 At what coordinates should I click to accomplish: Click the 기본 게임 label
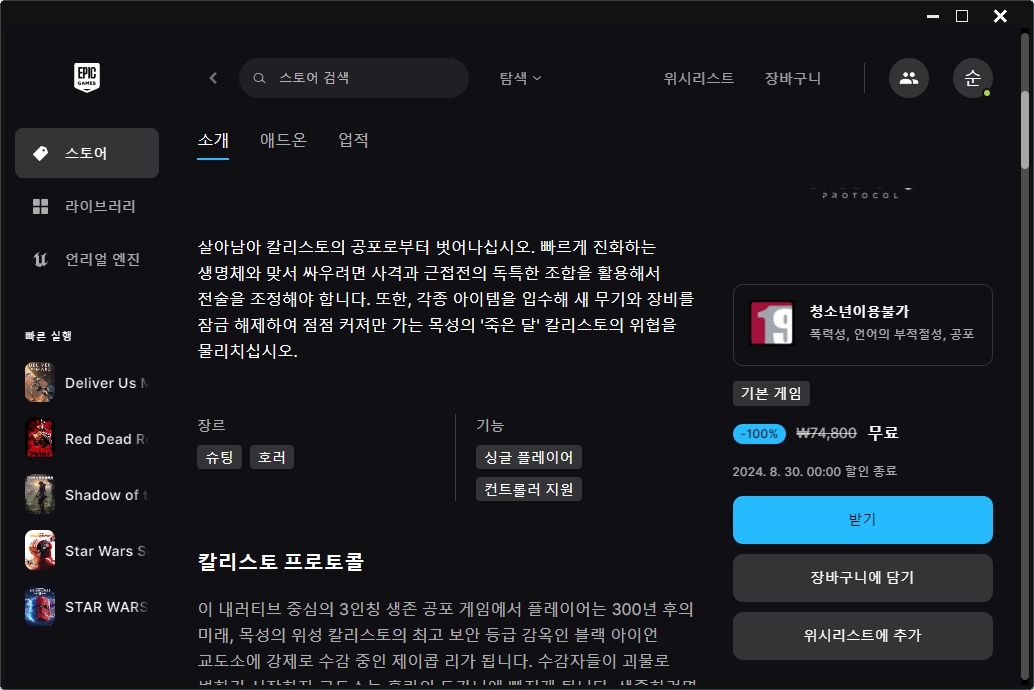click(x=771, y=394)
